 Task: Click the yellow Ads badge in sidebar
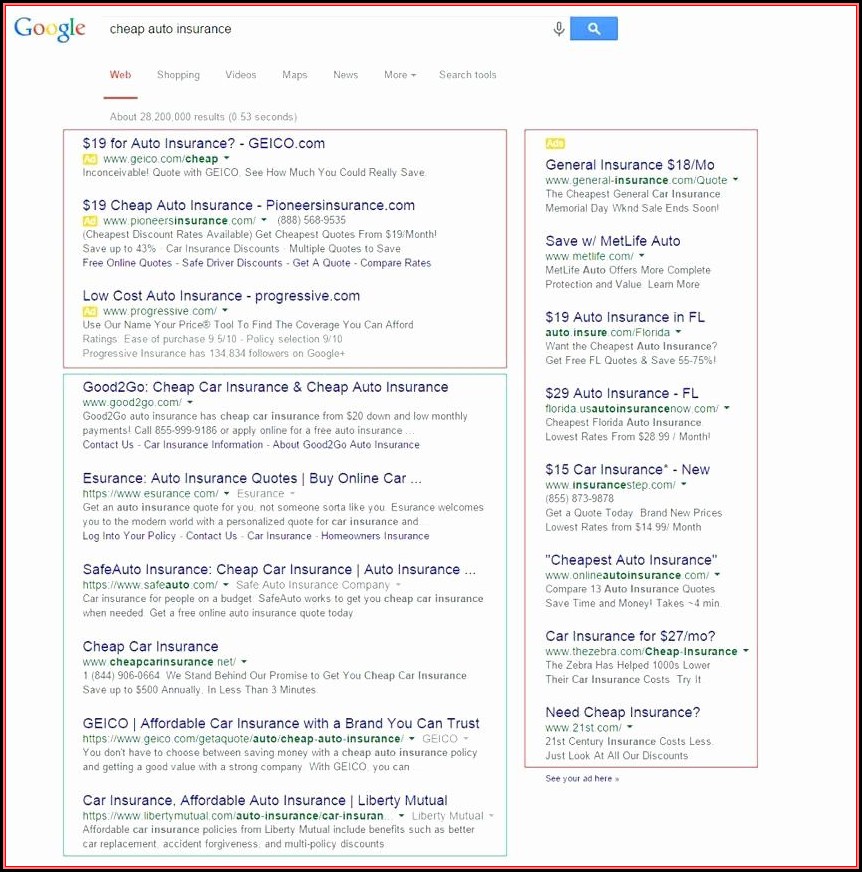(554, 144)
